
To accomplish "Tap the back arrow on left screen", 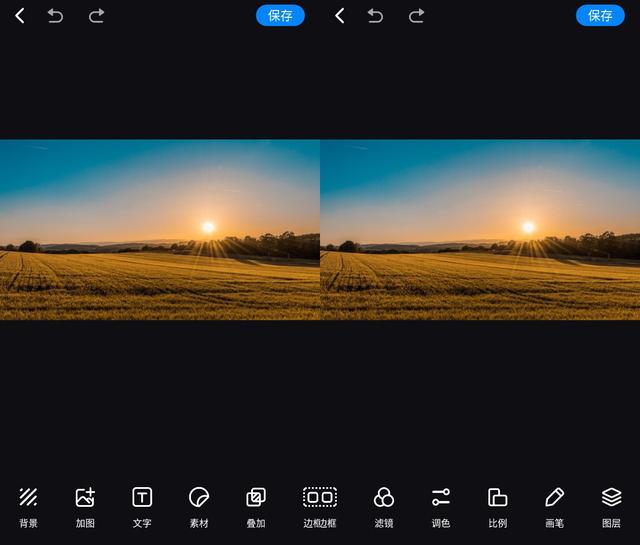I will click(20, 15).
